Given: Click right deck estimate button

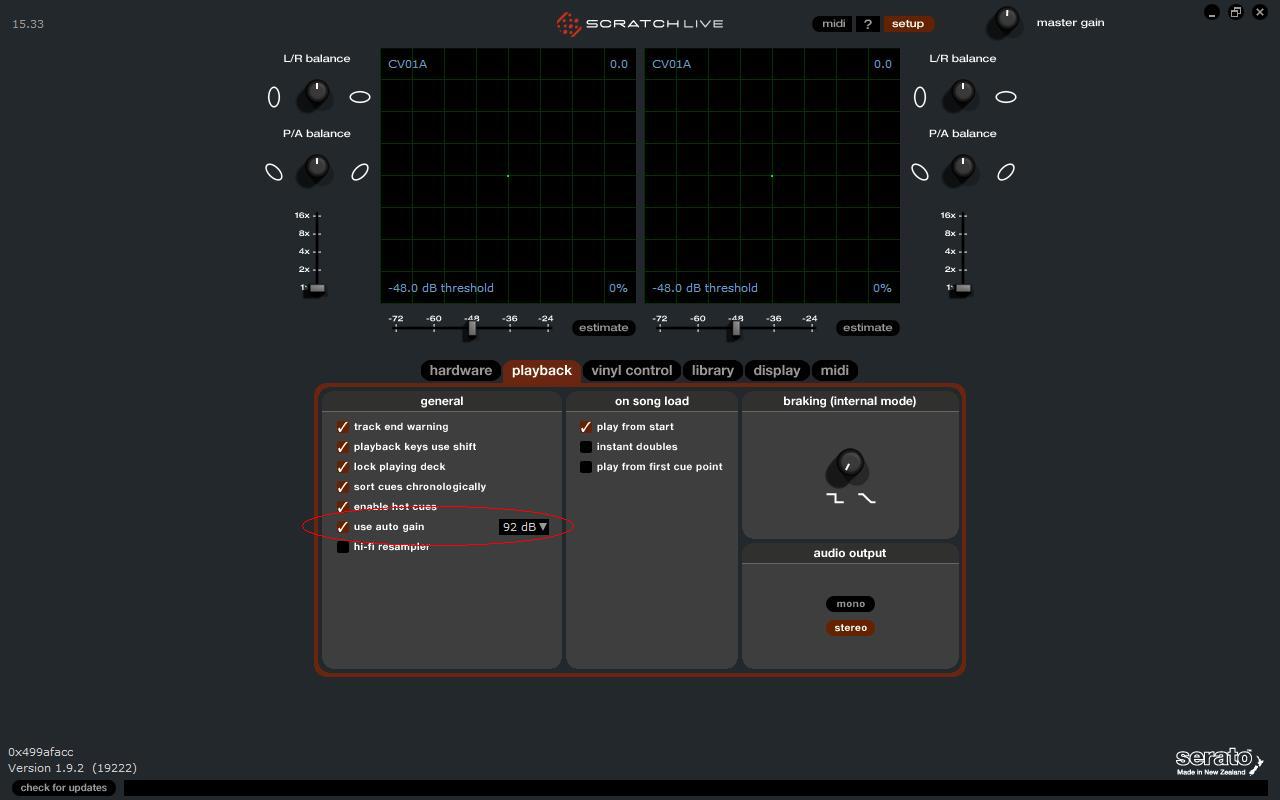Looking at the screenshot, I should click(867, 328).
